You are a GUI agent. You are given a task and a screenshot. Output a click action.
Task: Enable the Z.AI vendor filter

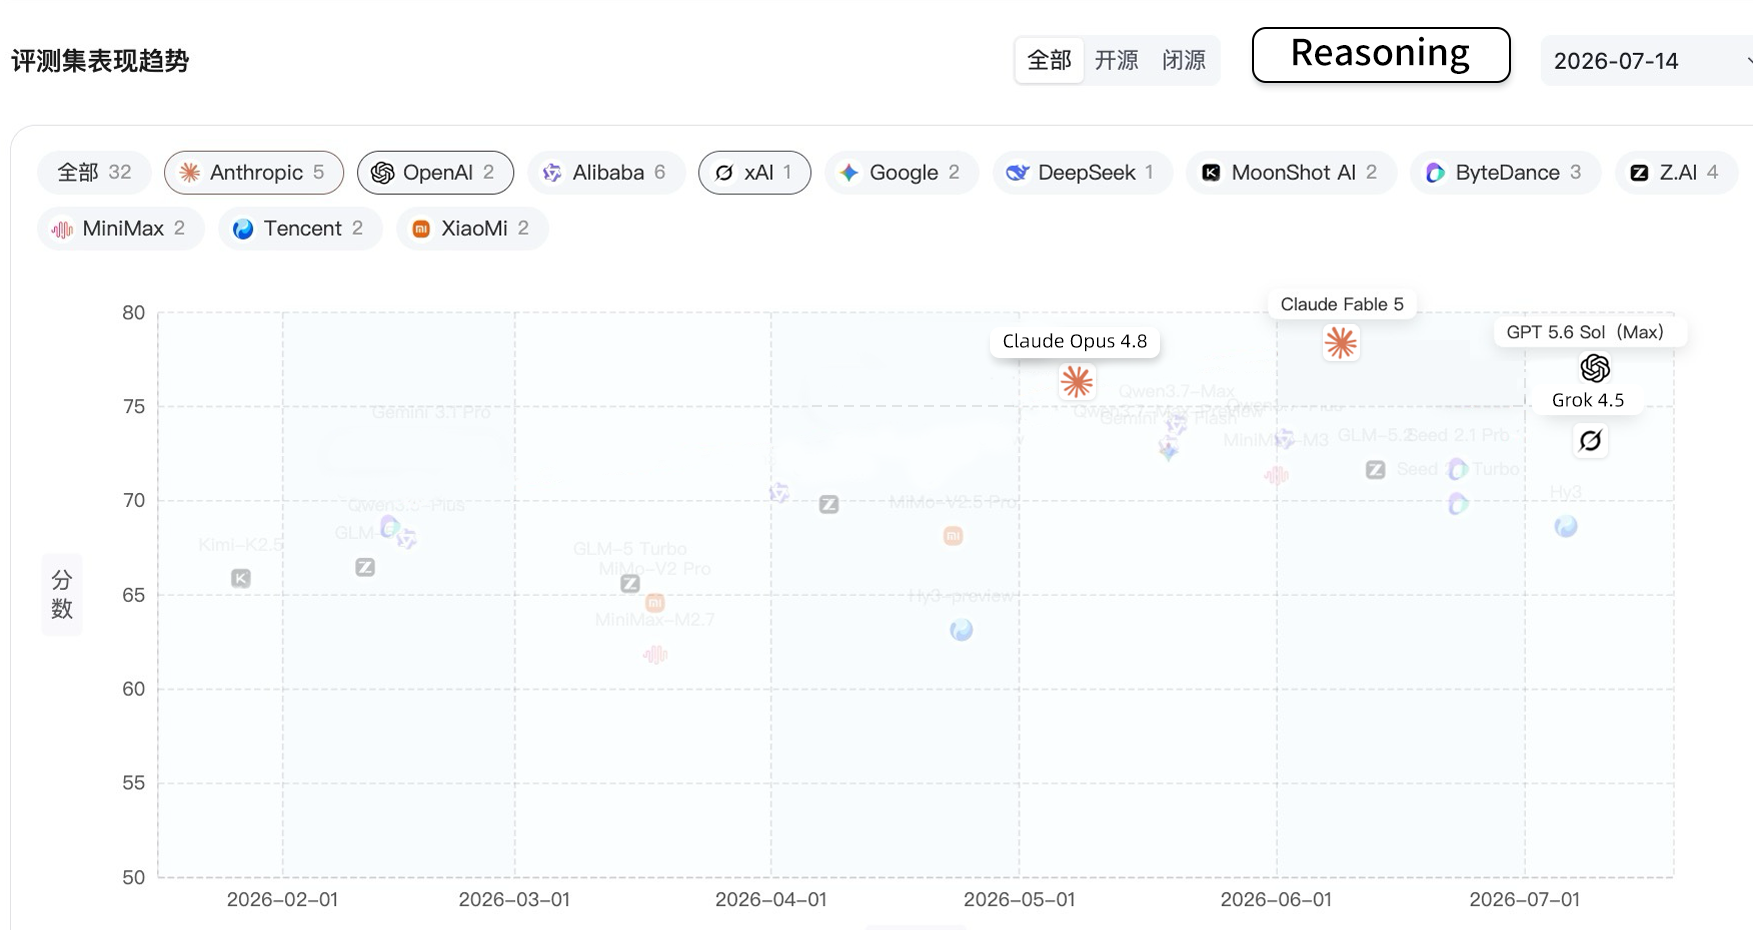(x=1676, y=172)
